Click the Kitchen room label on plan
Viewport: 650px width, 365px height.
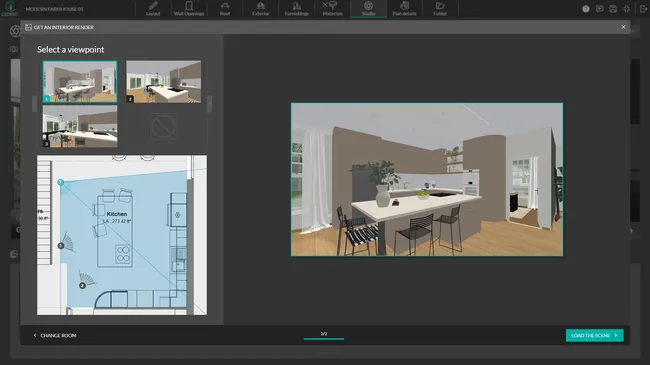(x=117, y=214)
